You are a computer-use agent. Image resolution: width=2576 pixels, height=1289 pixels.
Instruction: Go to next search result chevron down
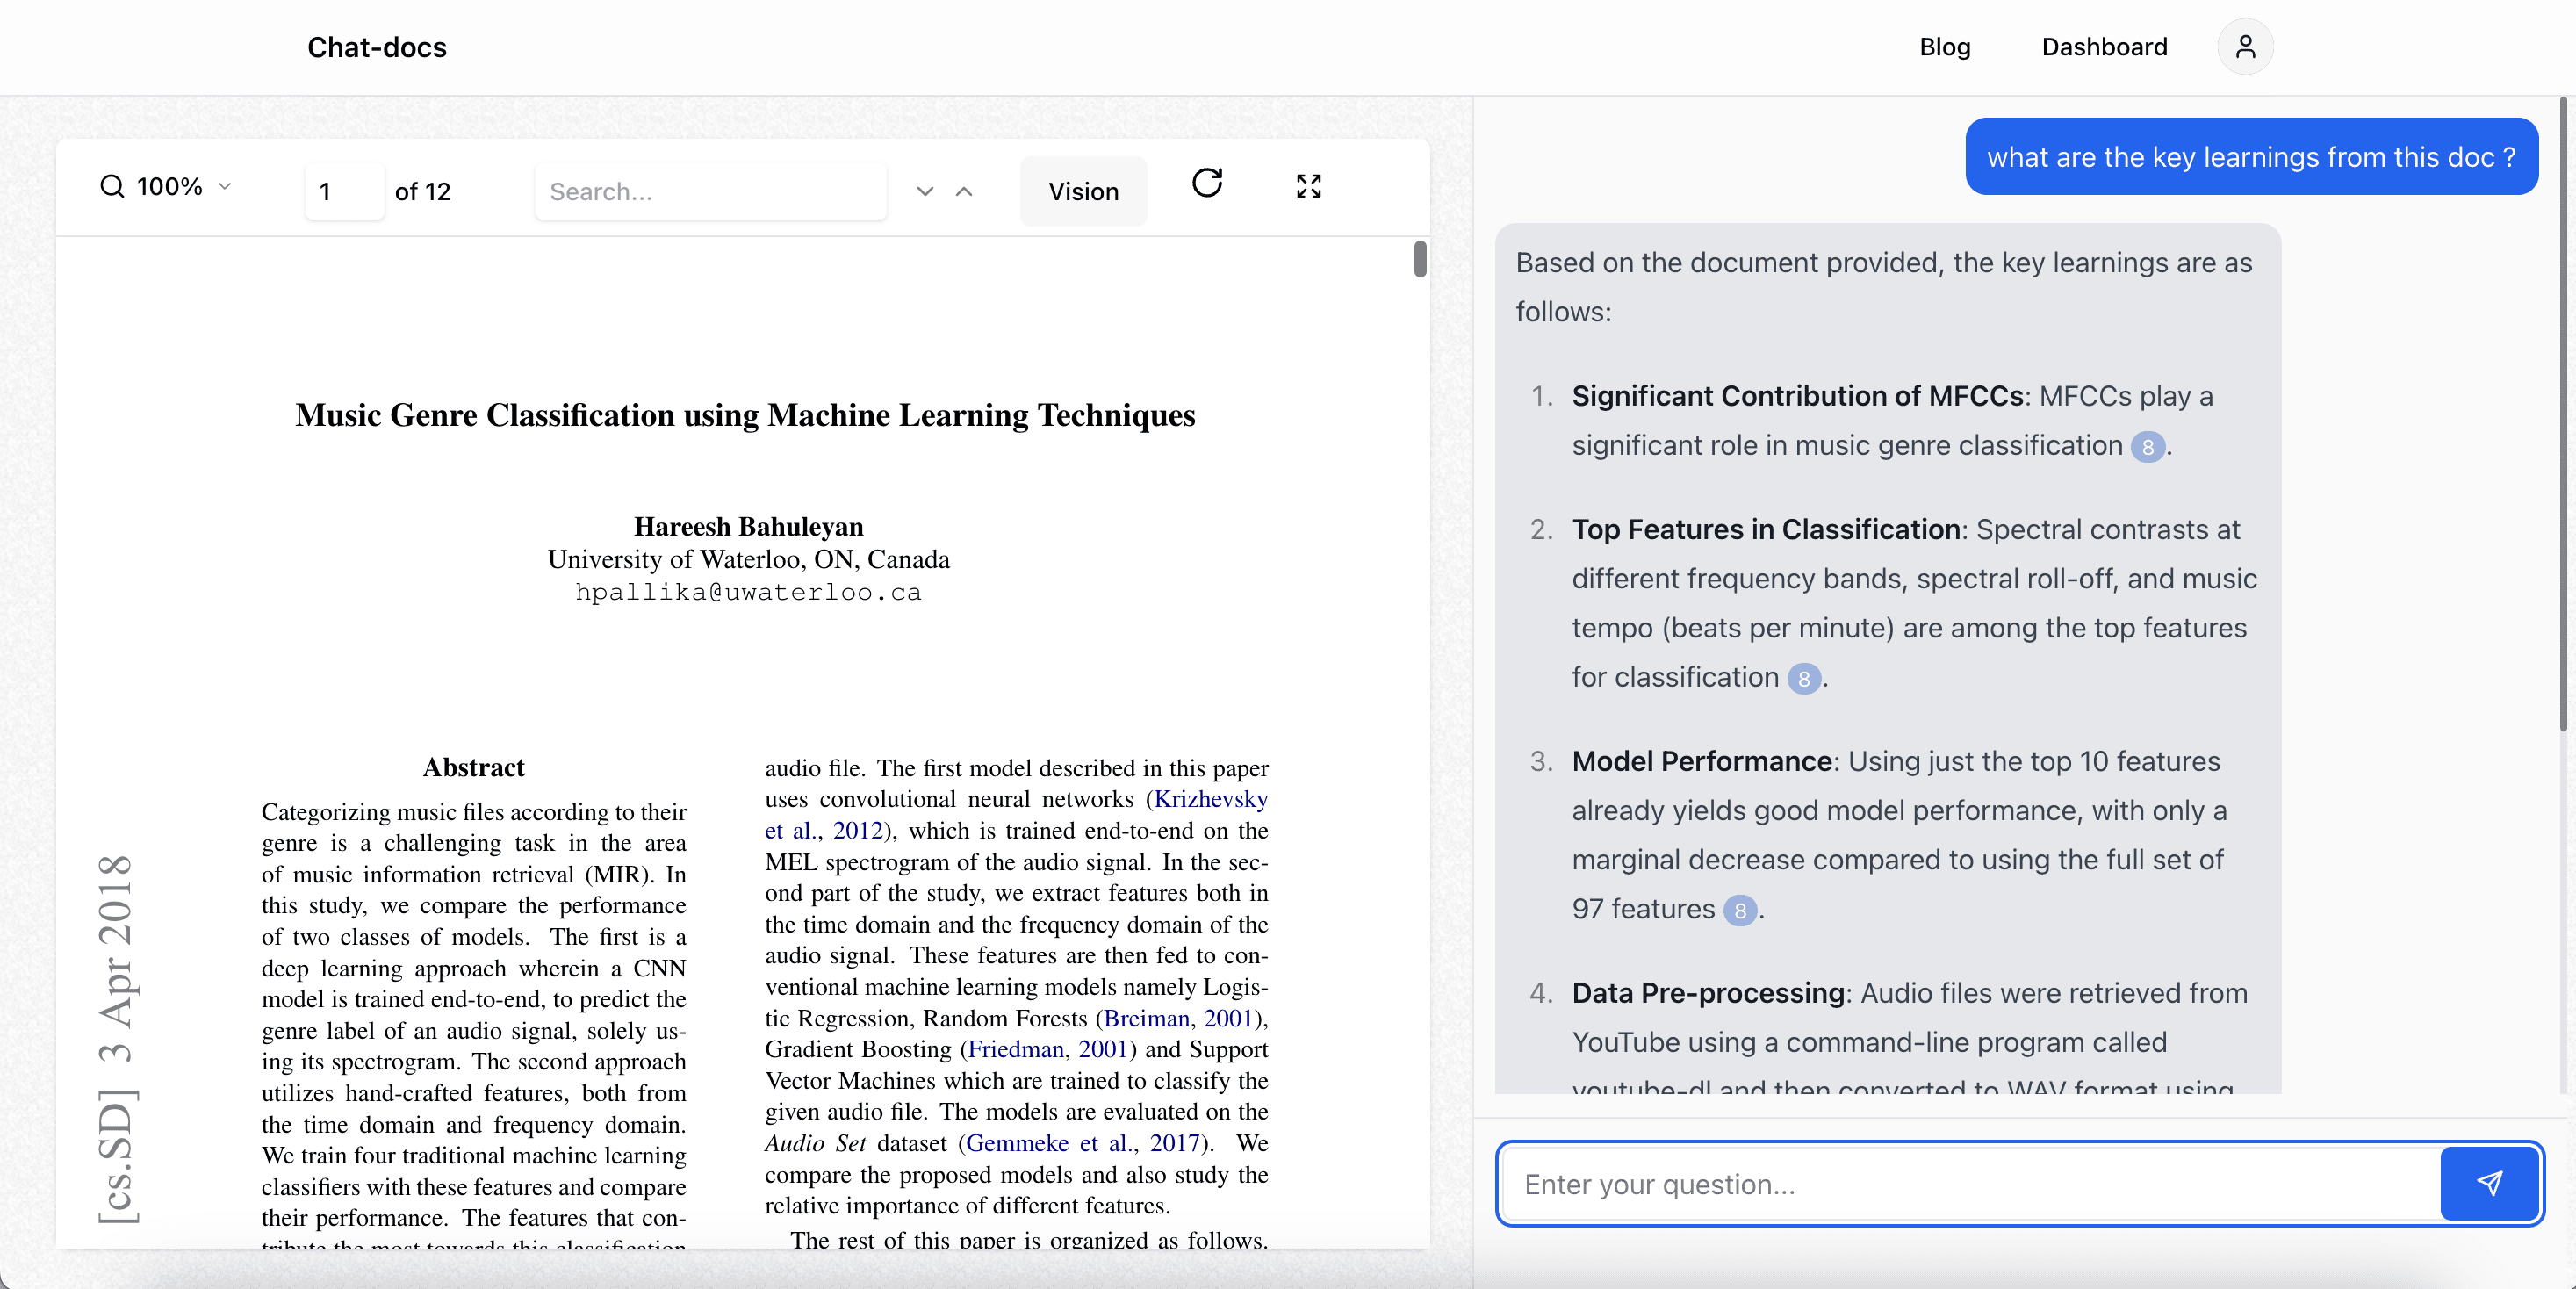[925, 191]
